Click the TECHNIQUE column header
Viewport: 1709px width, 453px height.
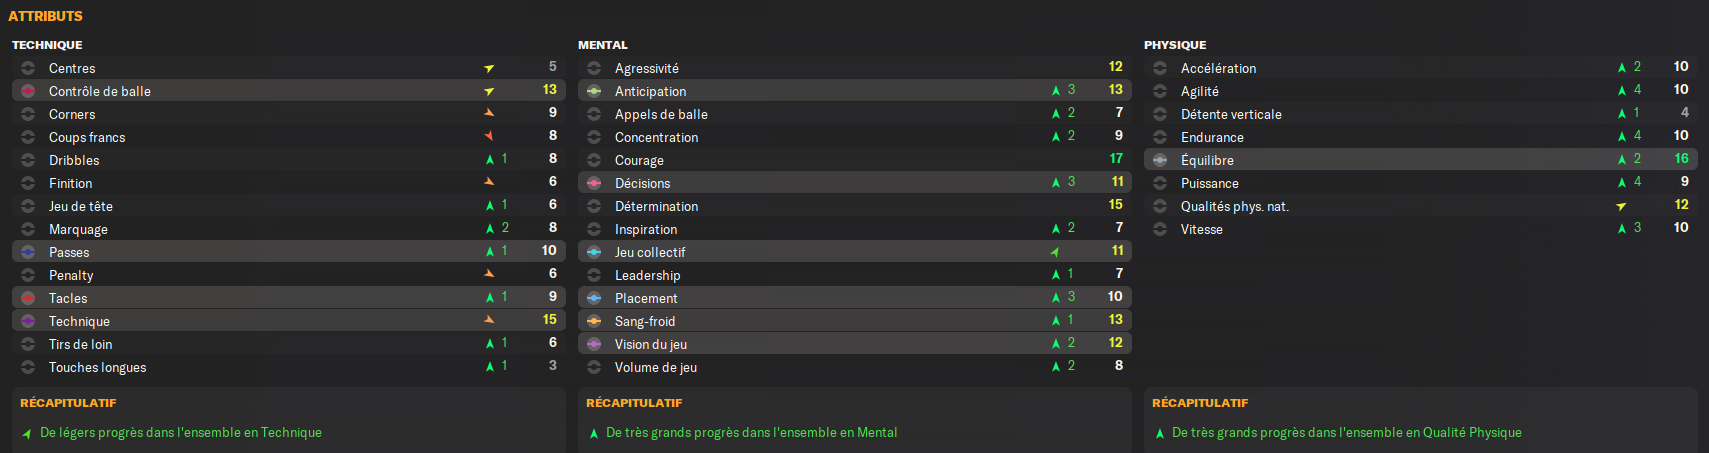pos(47,45)
